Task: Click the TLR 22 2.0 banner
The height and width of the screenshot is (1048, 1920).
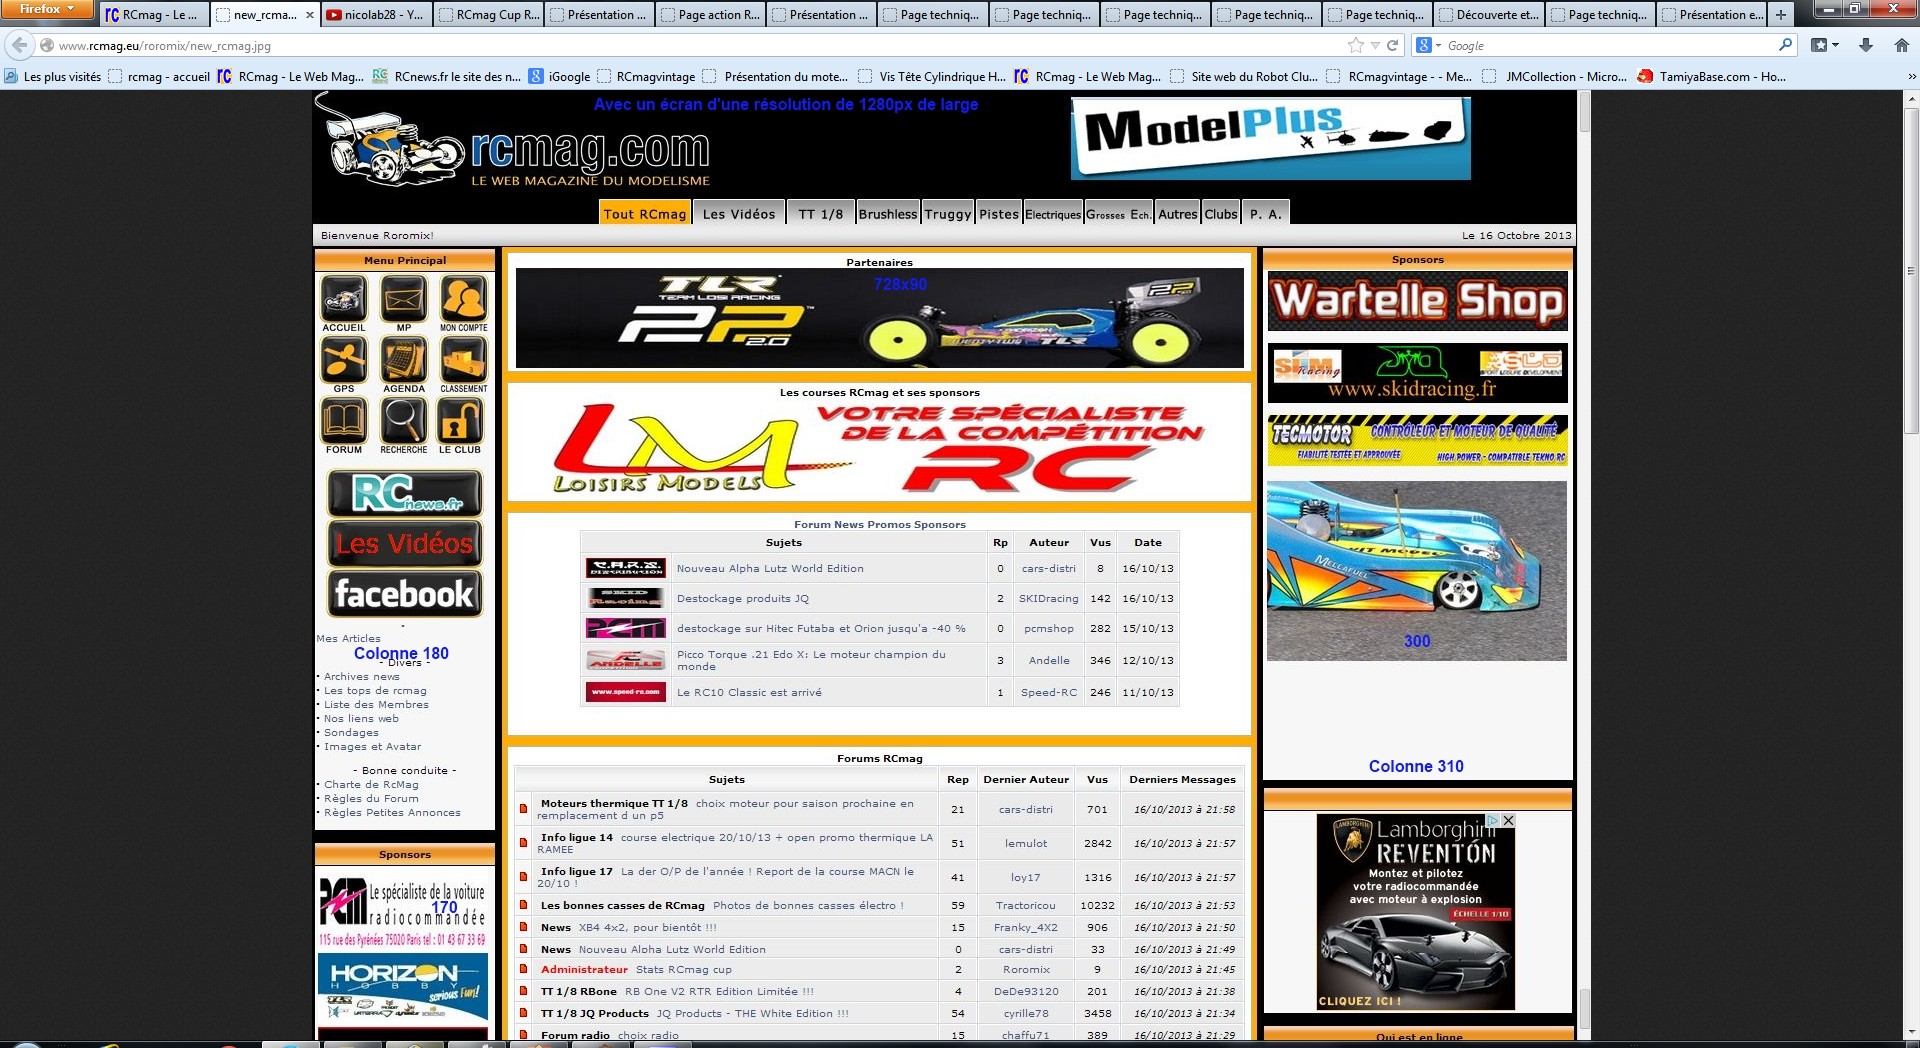Action: 880,318
